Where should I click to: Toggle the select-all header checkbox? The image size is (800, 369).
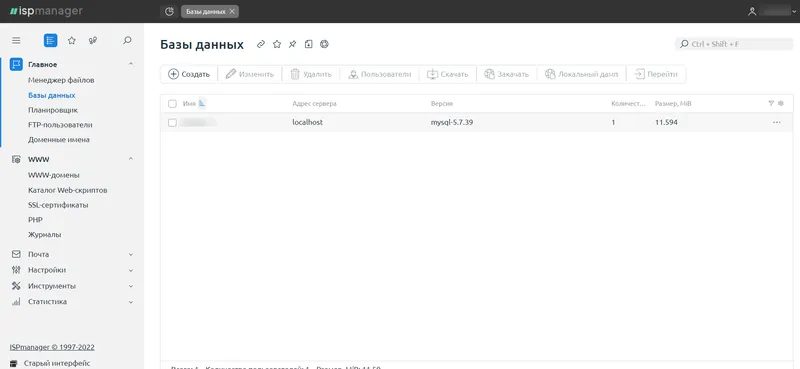[172, 104]
